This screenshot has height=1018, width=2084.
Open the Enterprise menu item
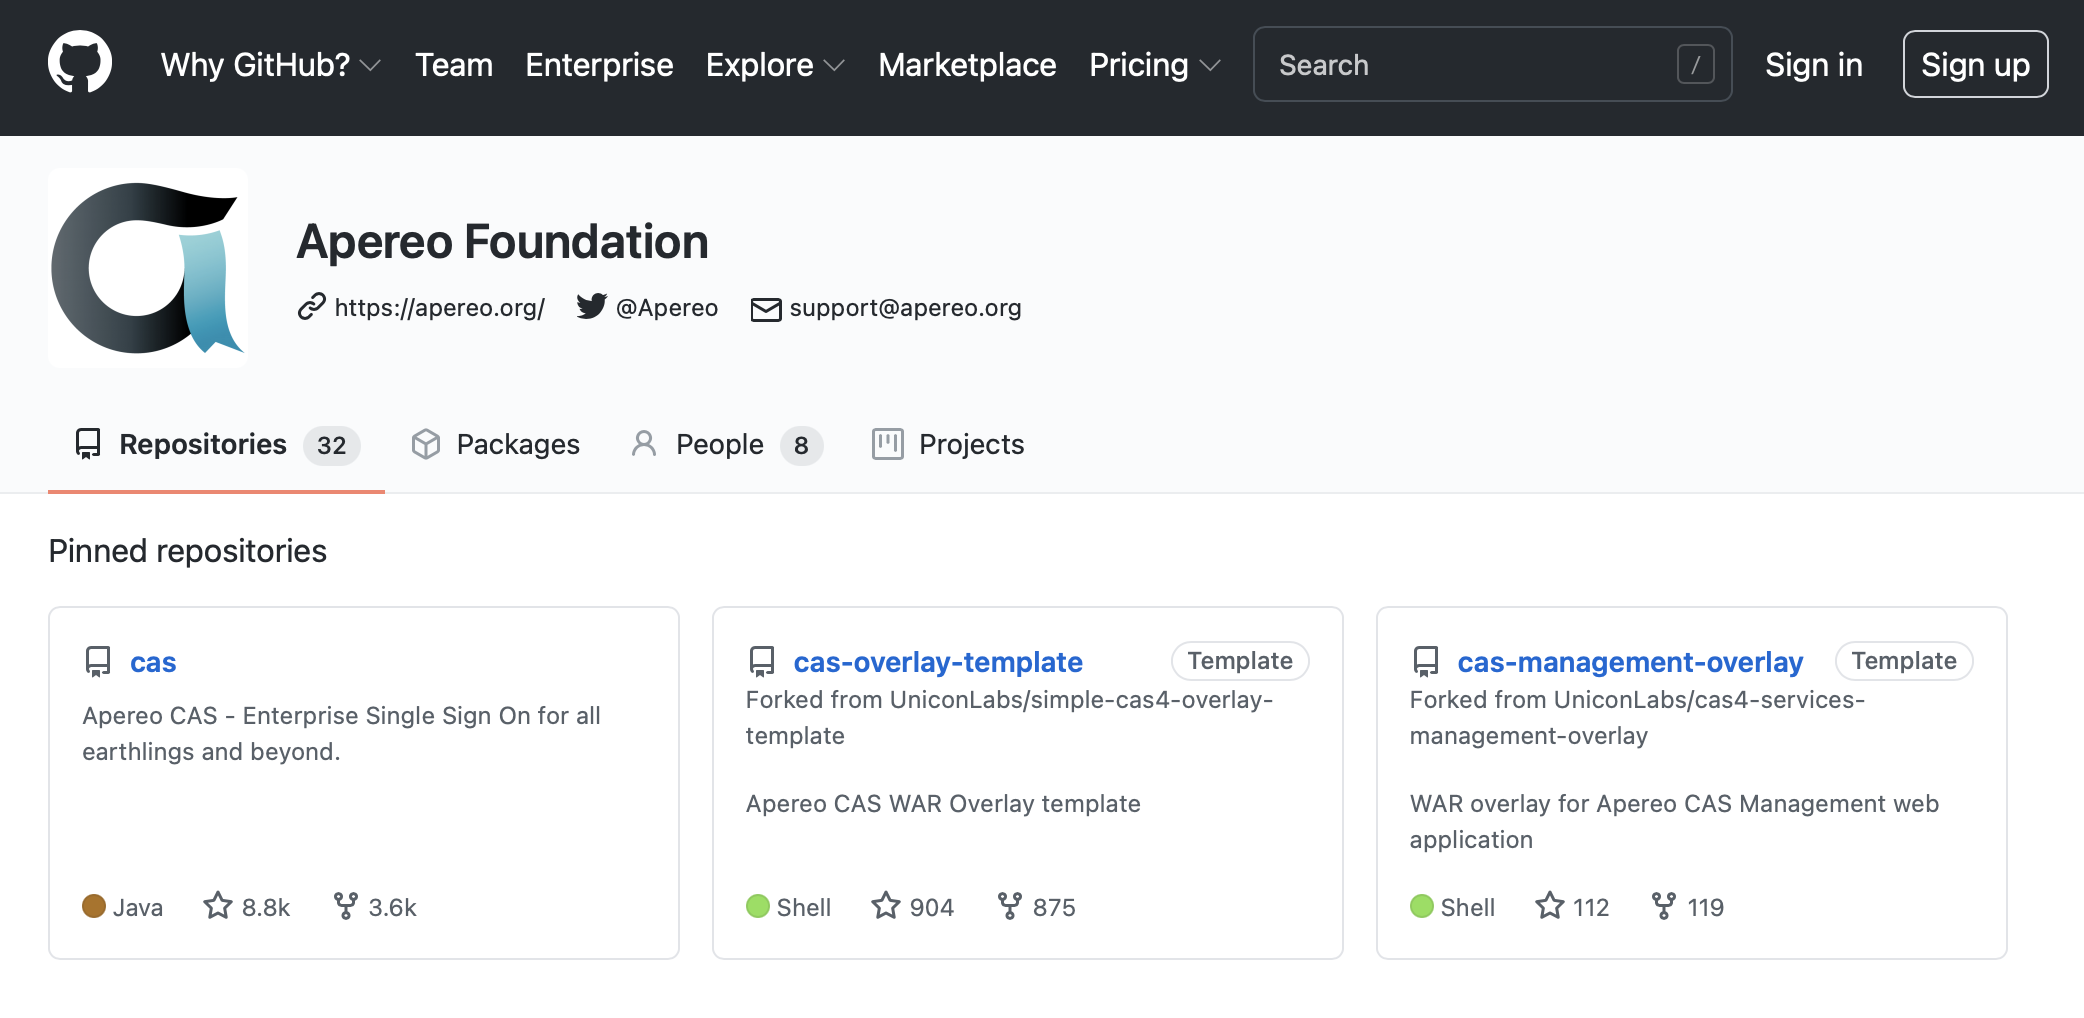pos(599,65)
